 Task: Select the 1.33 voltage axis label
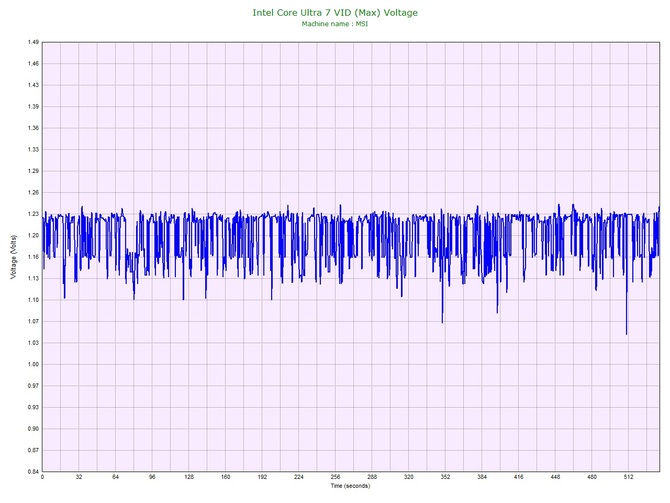point(33,150)
